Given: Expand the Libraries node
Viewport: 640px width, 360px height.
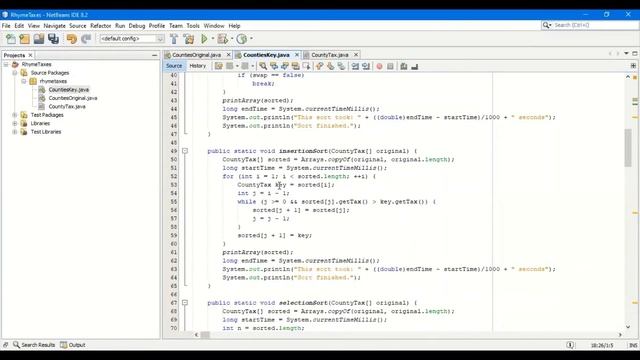Looking at the screenshot, I should 15,123.
